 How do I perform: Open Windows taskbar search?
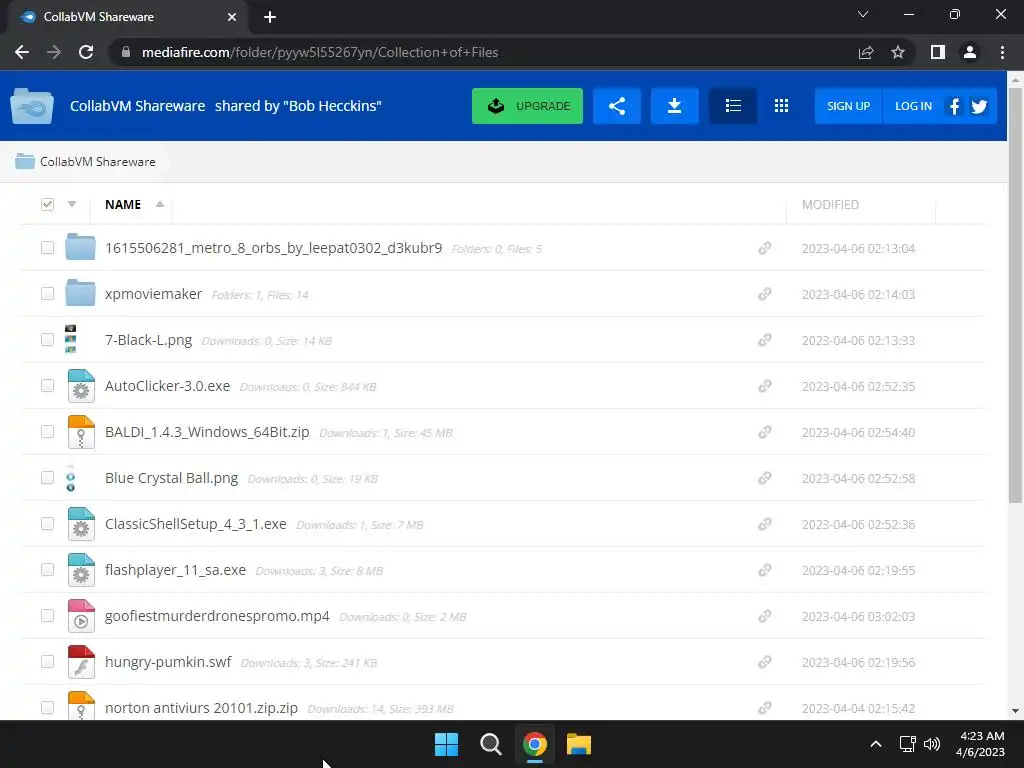tap(490, 744)
